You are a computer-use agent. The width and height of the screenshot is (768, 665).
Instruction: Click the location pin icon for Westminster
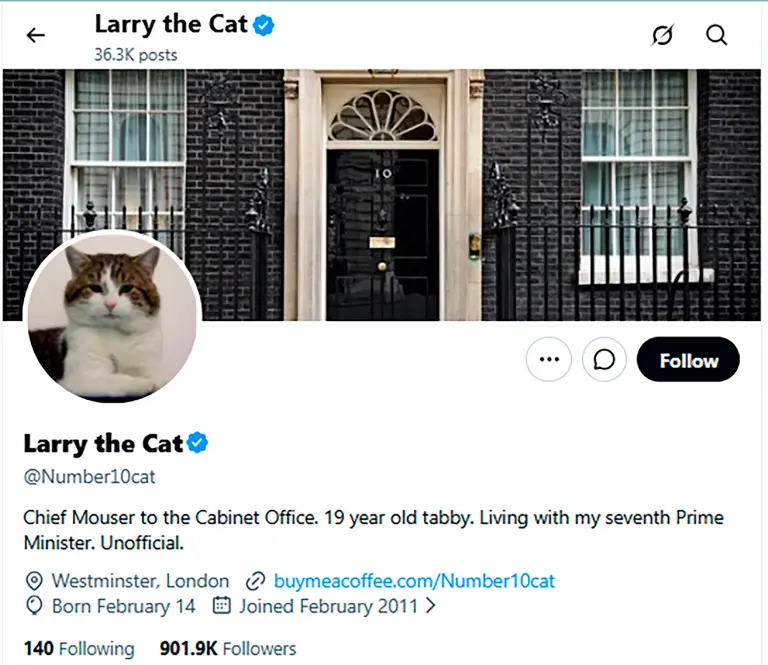point(34,581)
